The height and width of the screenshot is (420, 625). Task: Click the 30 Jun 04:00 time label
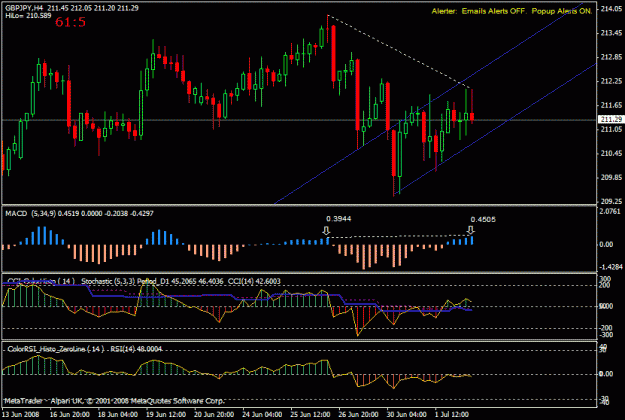point(406,414)
